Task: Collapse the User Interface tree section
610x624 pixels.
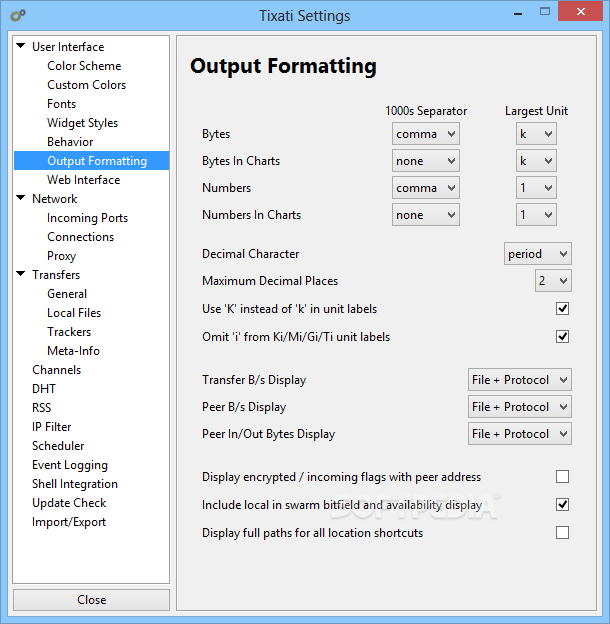Action: (x=21, y=46)
